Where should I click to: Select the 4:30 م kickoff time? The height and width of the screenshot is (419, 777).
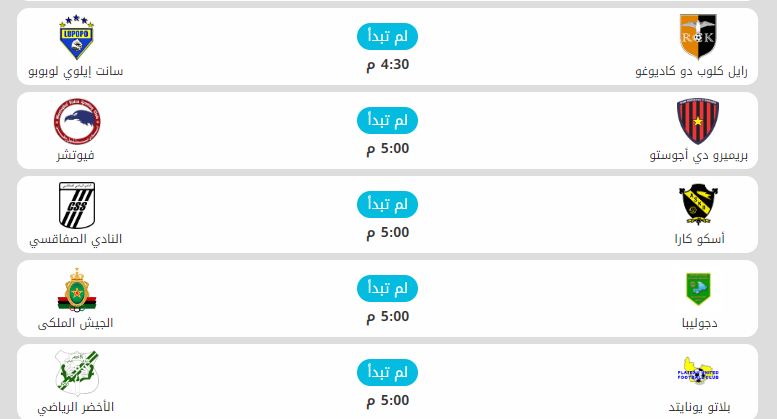point(387,65)
